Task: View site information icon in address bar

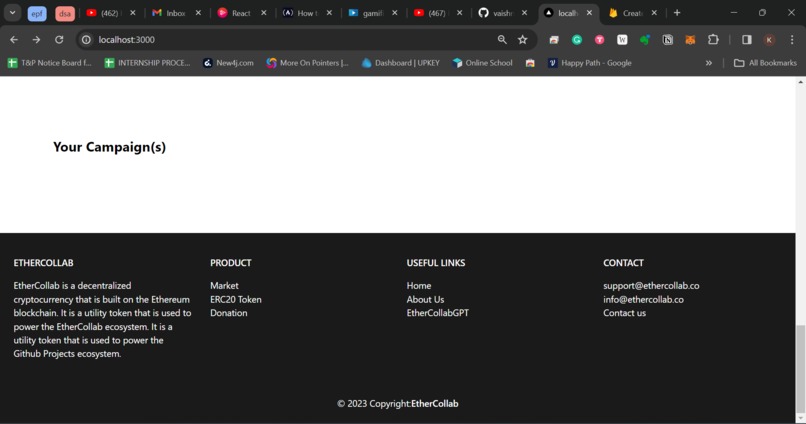Action: tap(86, 40)
